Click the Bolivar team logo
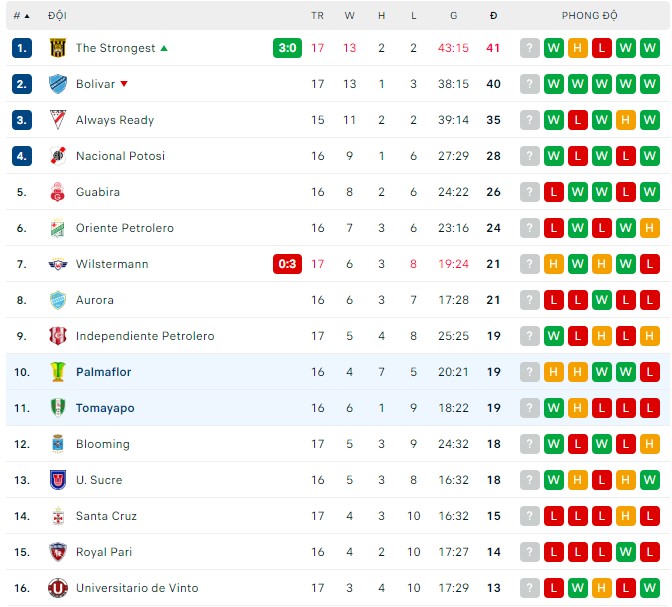This screenshot has width=672, height=607. pos(57,84)
